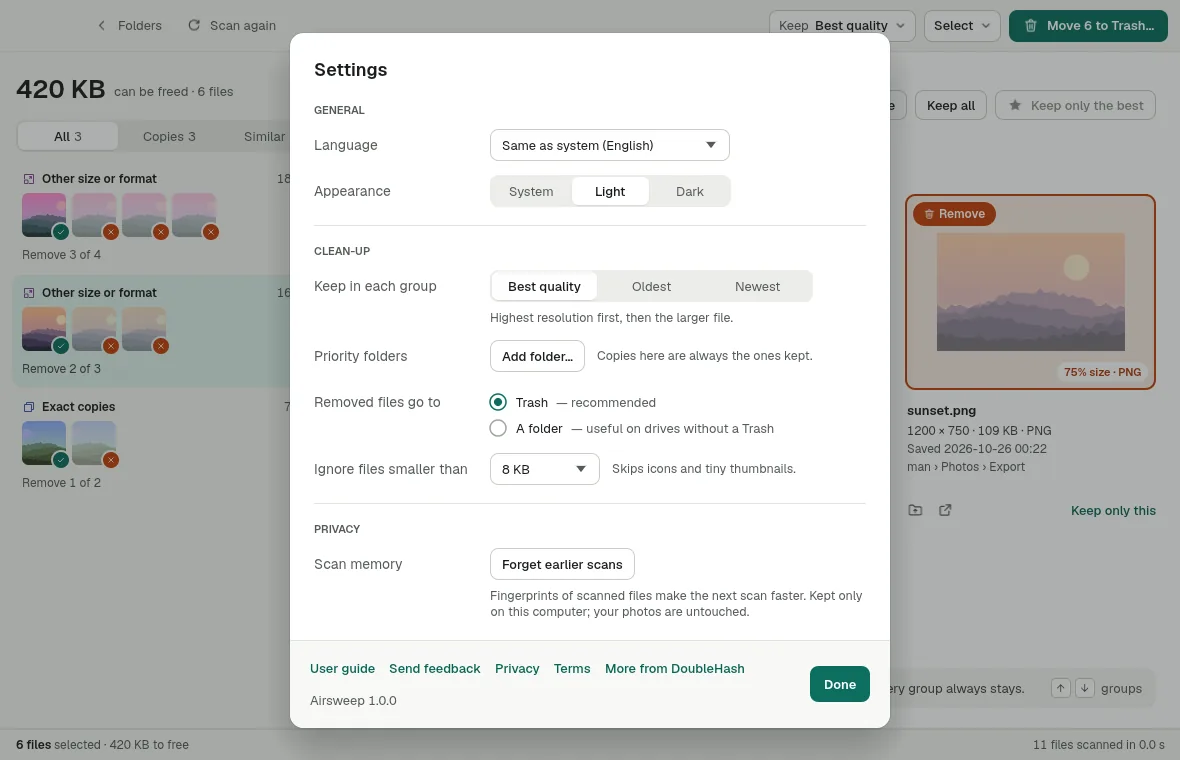Click the previous group up-arrow icon
The height and width of the screenshot is (760, 1180).
point(1060,688)
